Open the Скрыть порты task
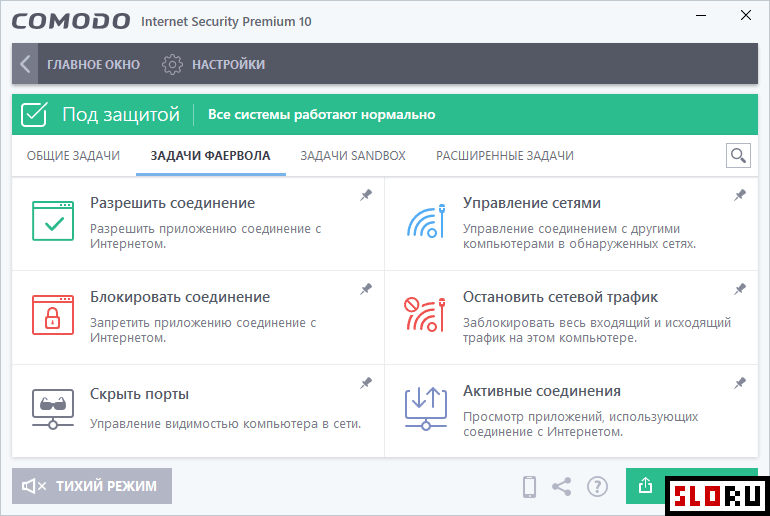This screenshot has width=770, height=516. (x=139, y=394)
